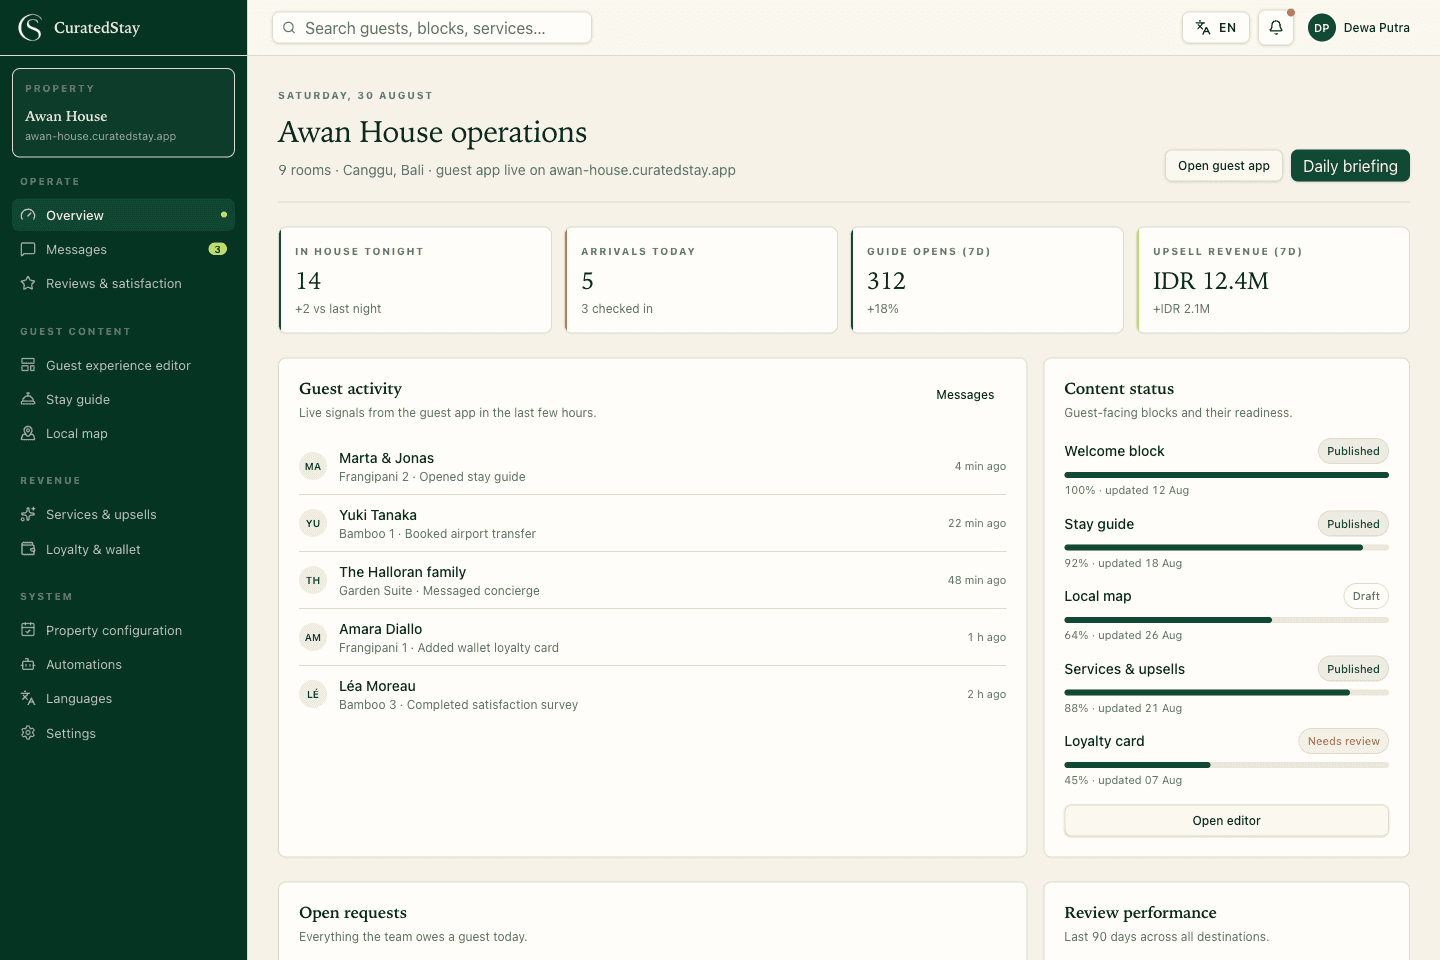Click the Messages unread badge 3

(x=217, y=249)
